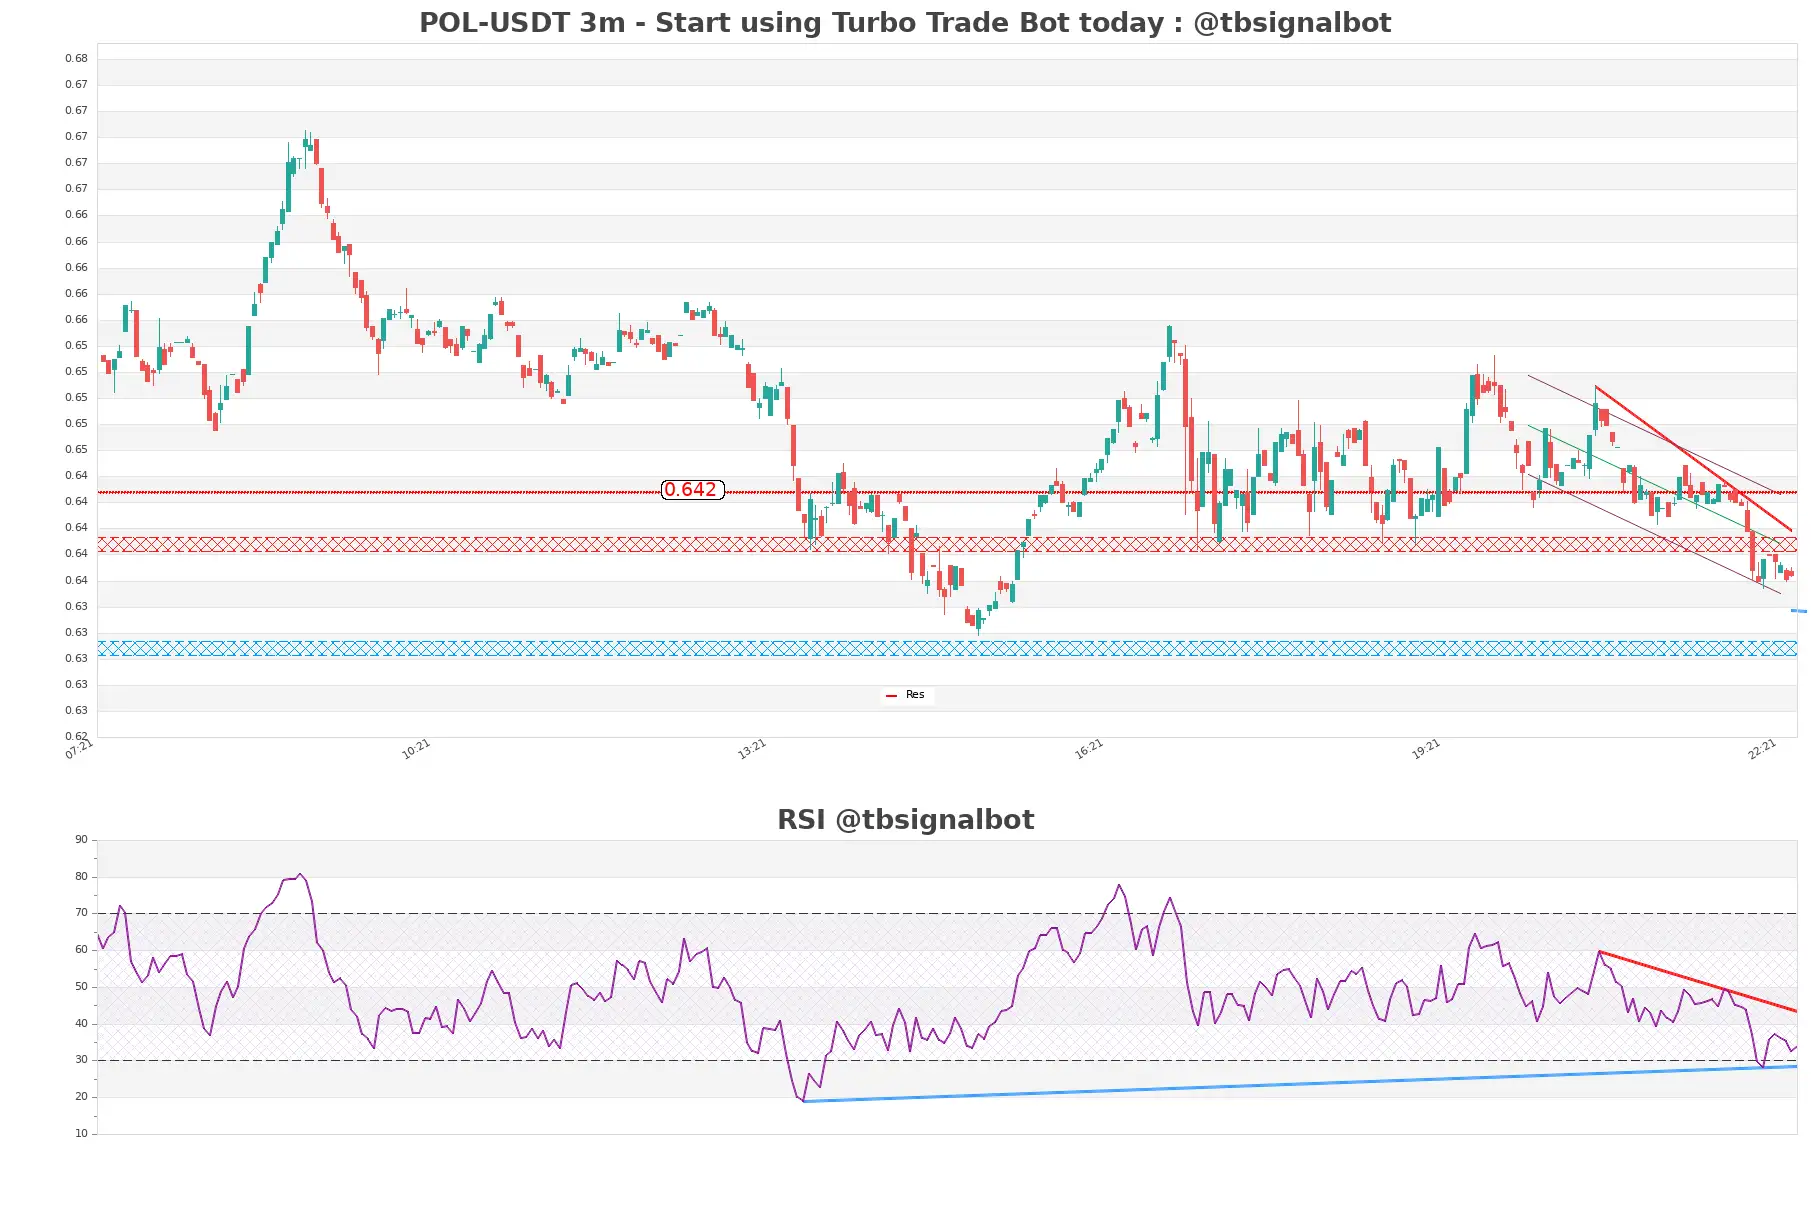The image size is (1811, 1208).
Task: Click the red hatched resistance zone band
Action: pyautogui.click(x=947, y=545)
